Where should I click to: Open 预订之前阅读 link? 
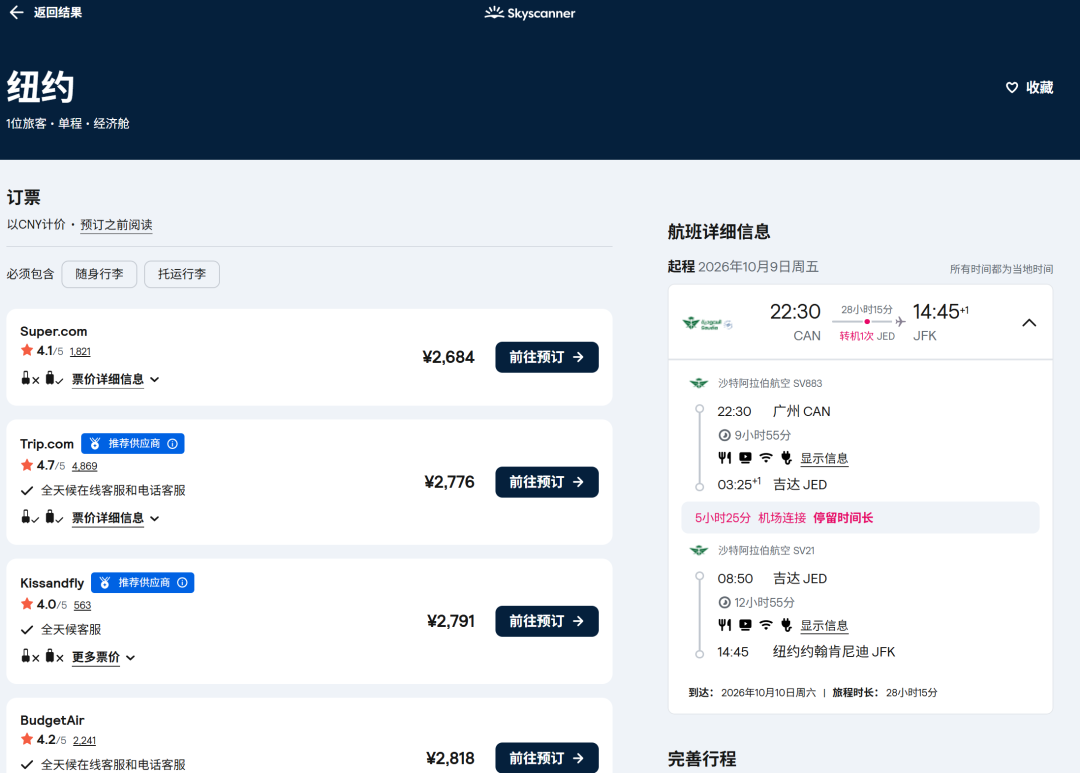[116, 225]
